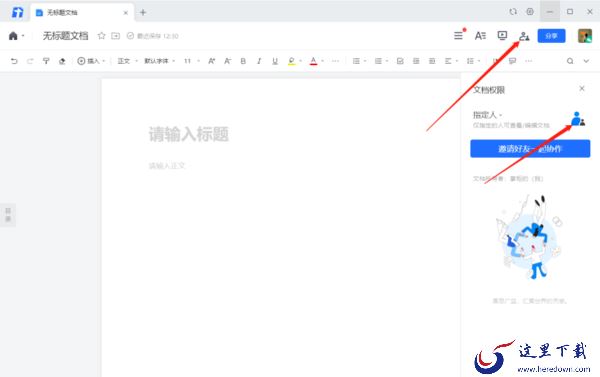Screen dimensions: 600x377
Task: Open document permissions via person icon in header
Action: [x=524, y=36]
